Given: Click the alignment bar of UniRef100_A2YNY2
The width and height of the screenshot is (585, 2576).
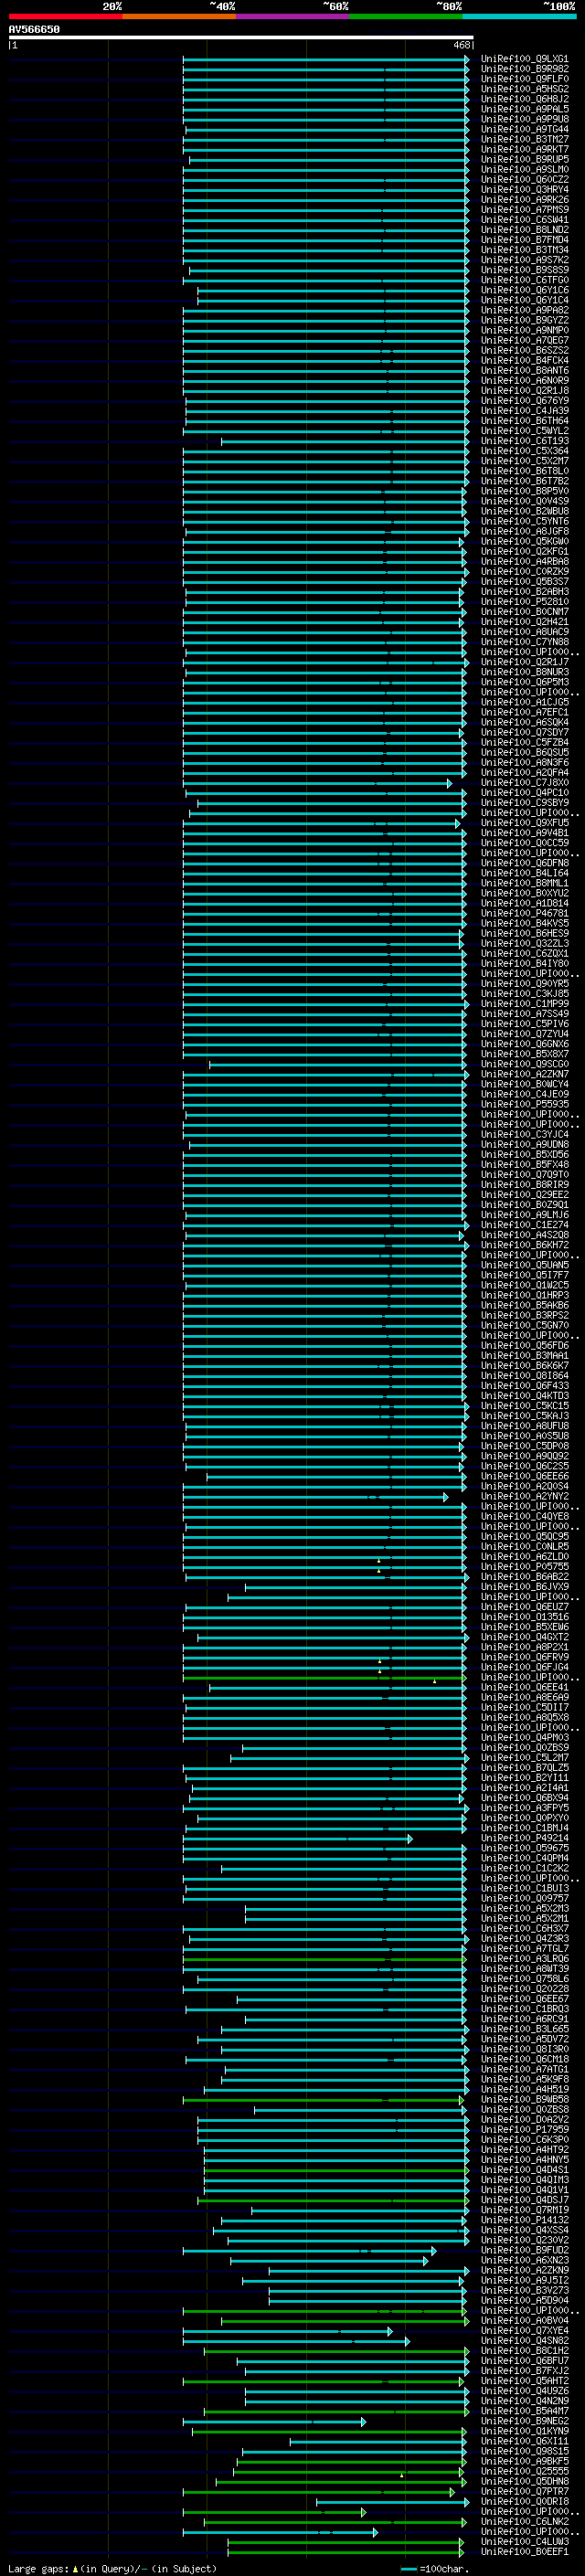Looking at the screenshot, I should pos(316,1497).
